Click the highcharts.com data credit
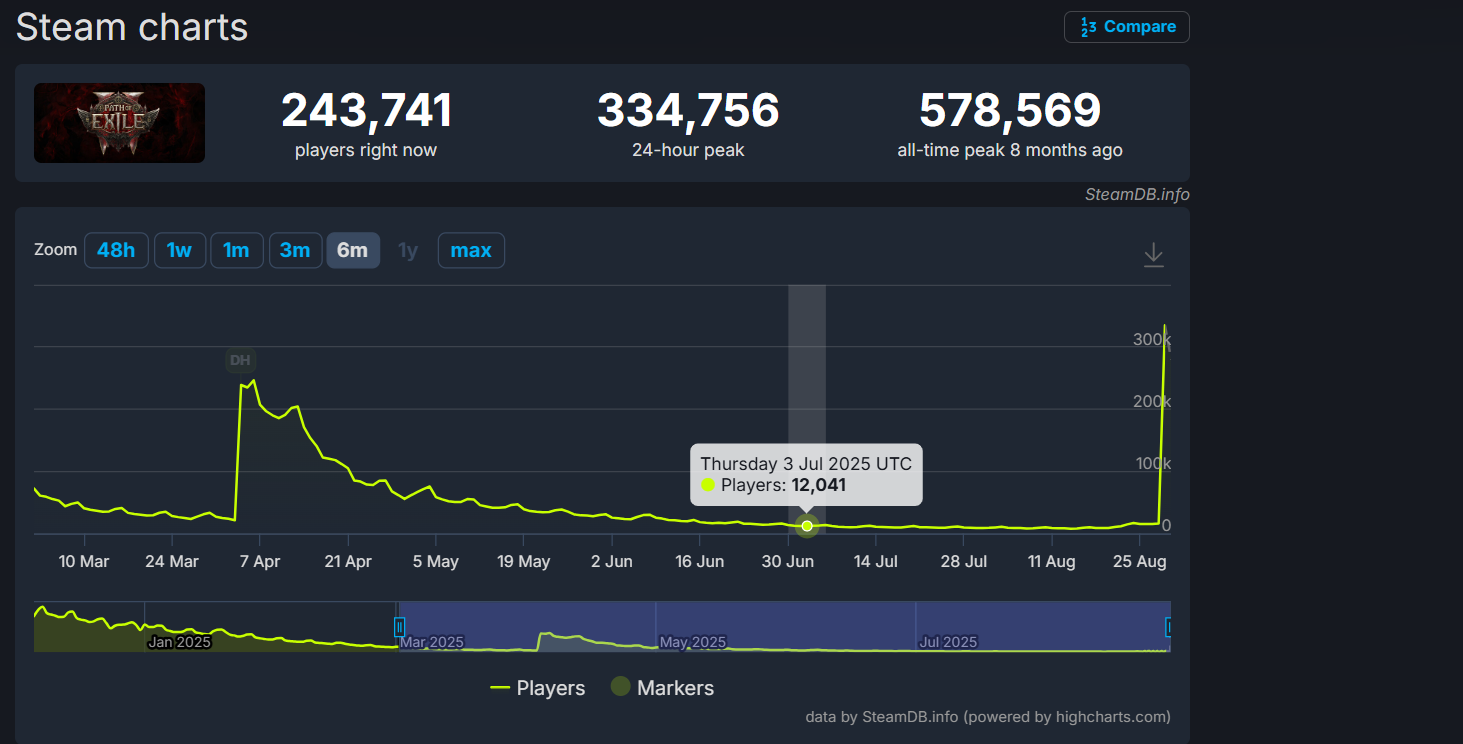Viewport: 1463px width, 744px height. coord(988,717)
